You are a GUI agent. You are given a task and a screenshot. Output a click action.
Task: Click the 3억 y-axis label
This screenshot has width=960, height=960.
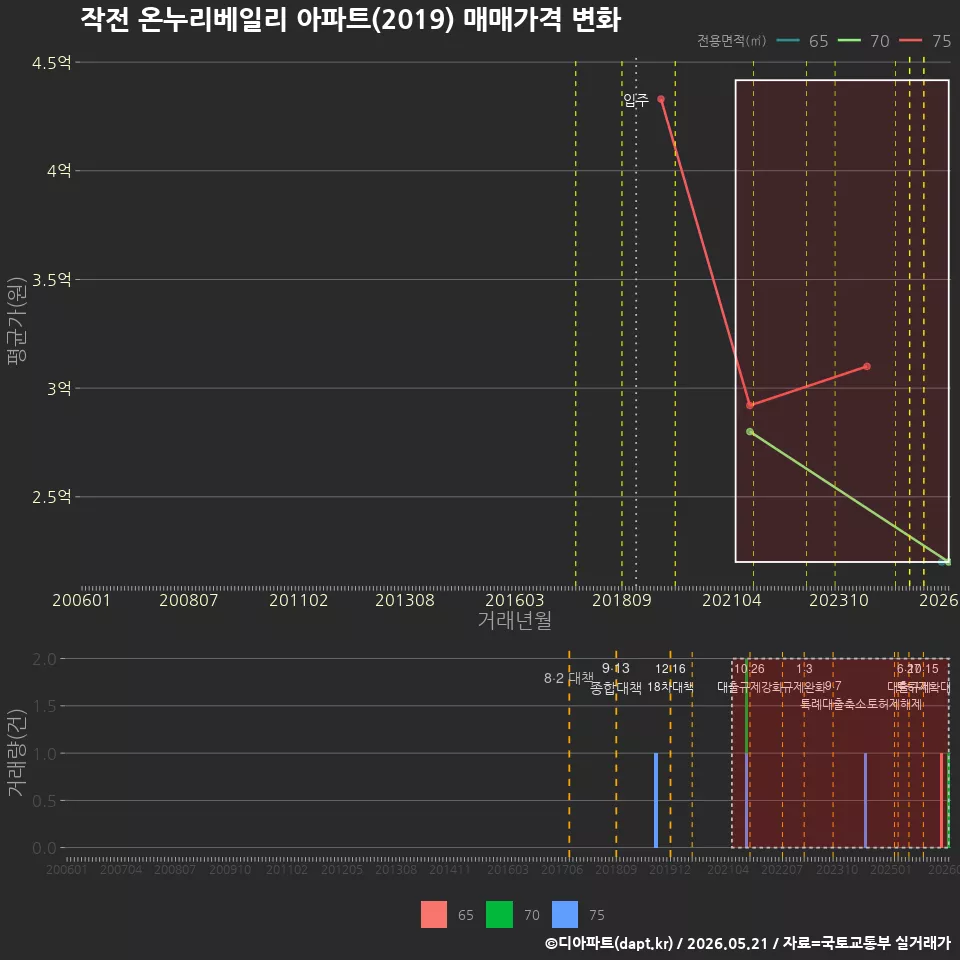pos(59,388)
